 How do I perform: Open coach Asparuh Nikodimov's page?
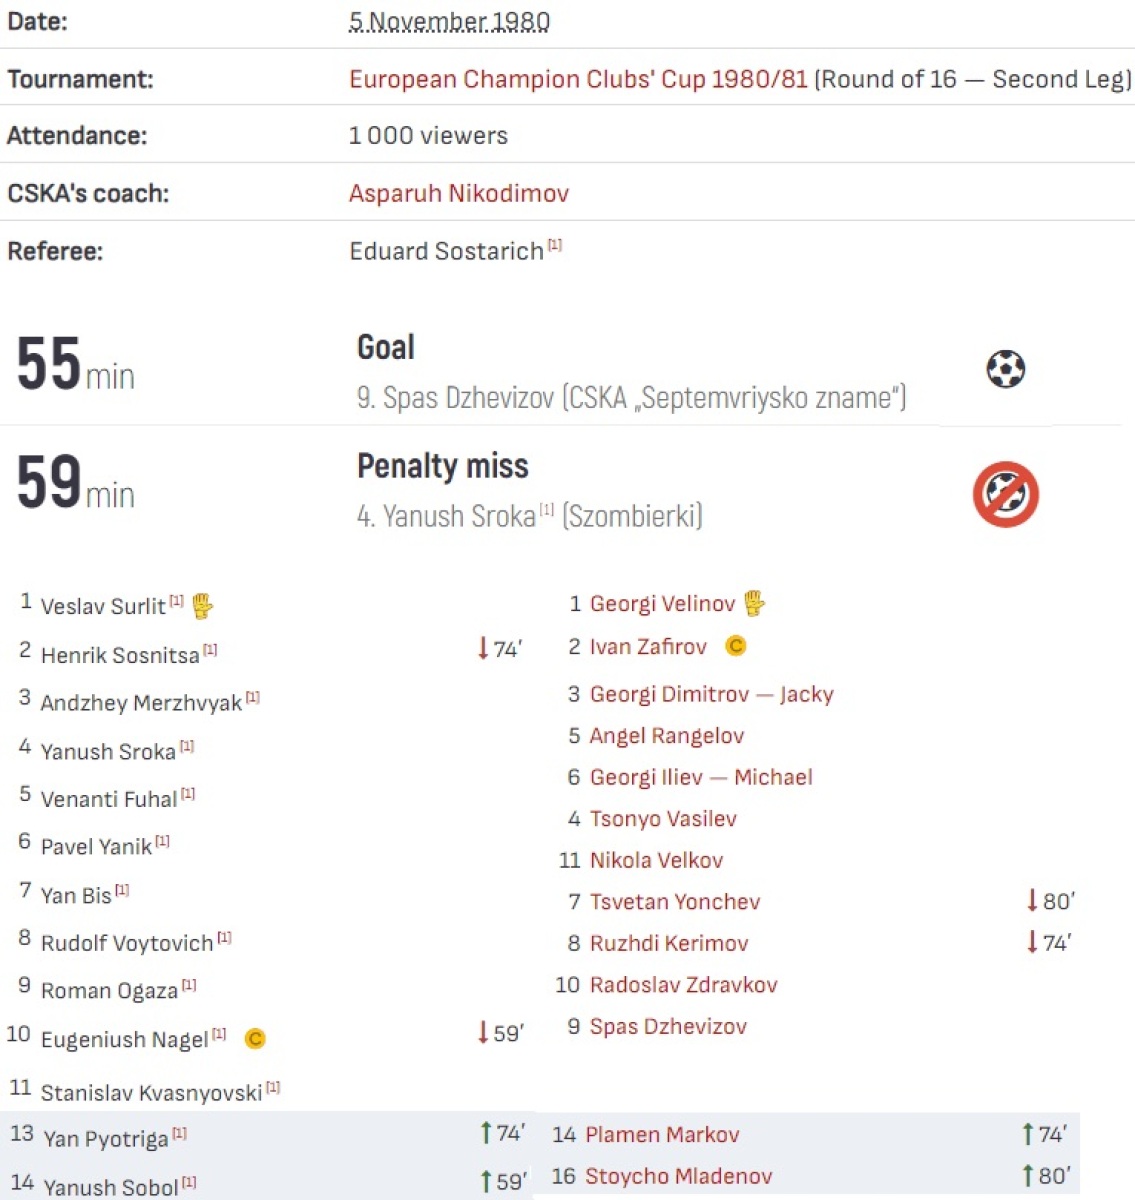click(x=458, y=193)
